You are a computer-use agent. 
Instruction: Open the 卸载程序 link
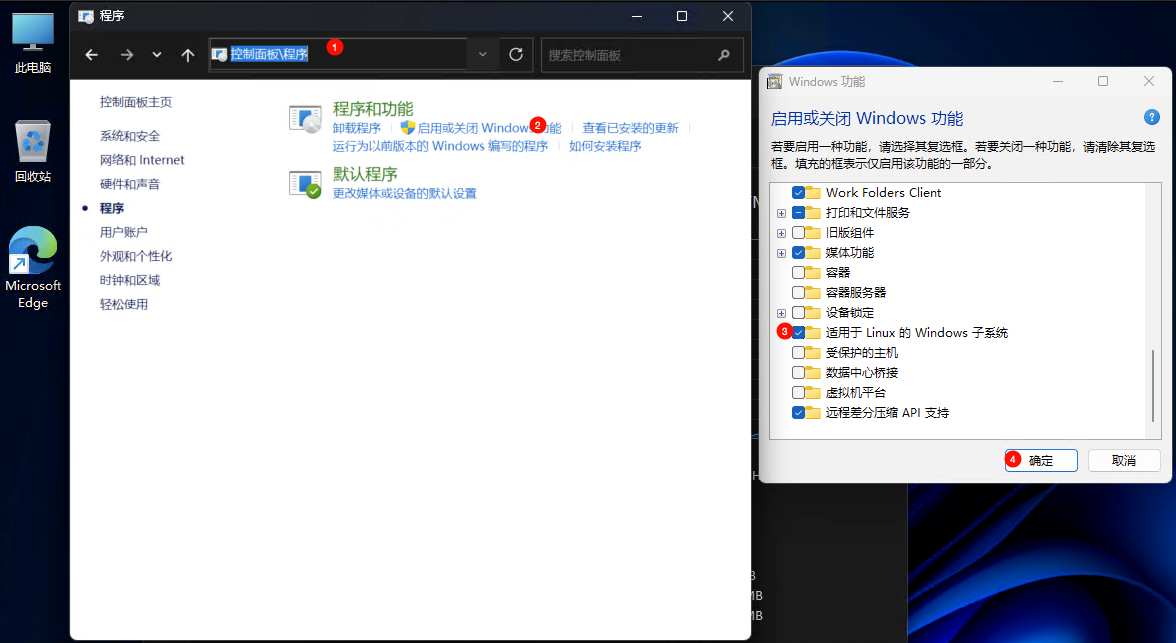[x=356, y=128]
